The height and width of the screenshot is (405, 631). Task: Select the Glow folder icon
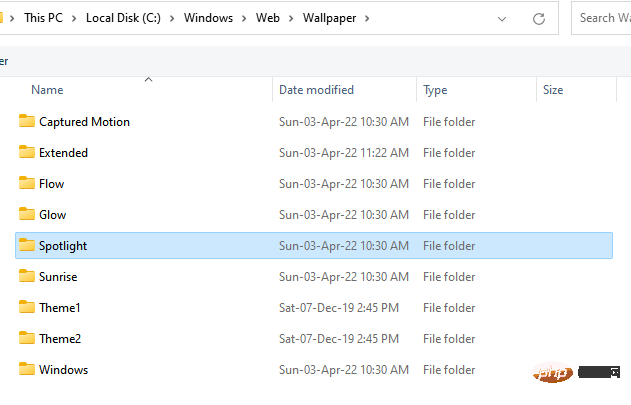(x=27, y=214)
